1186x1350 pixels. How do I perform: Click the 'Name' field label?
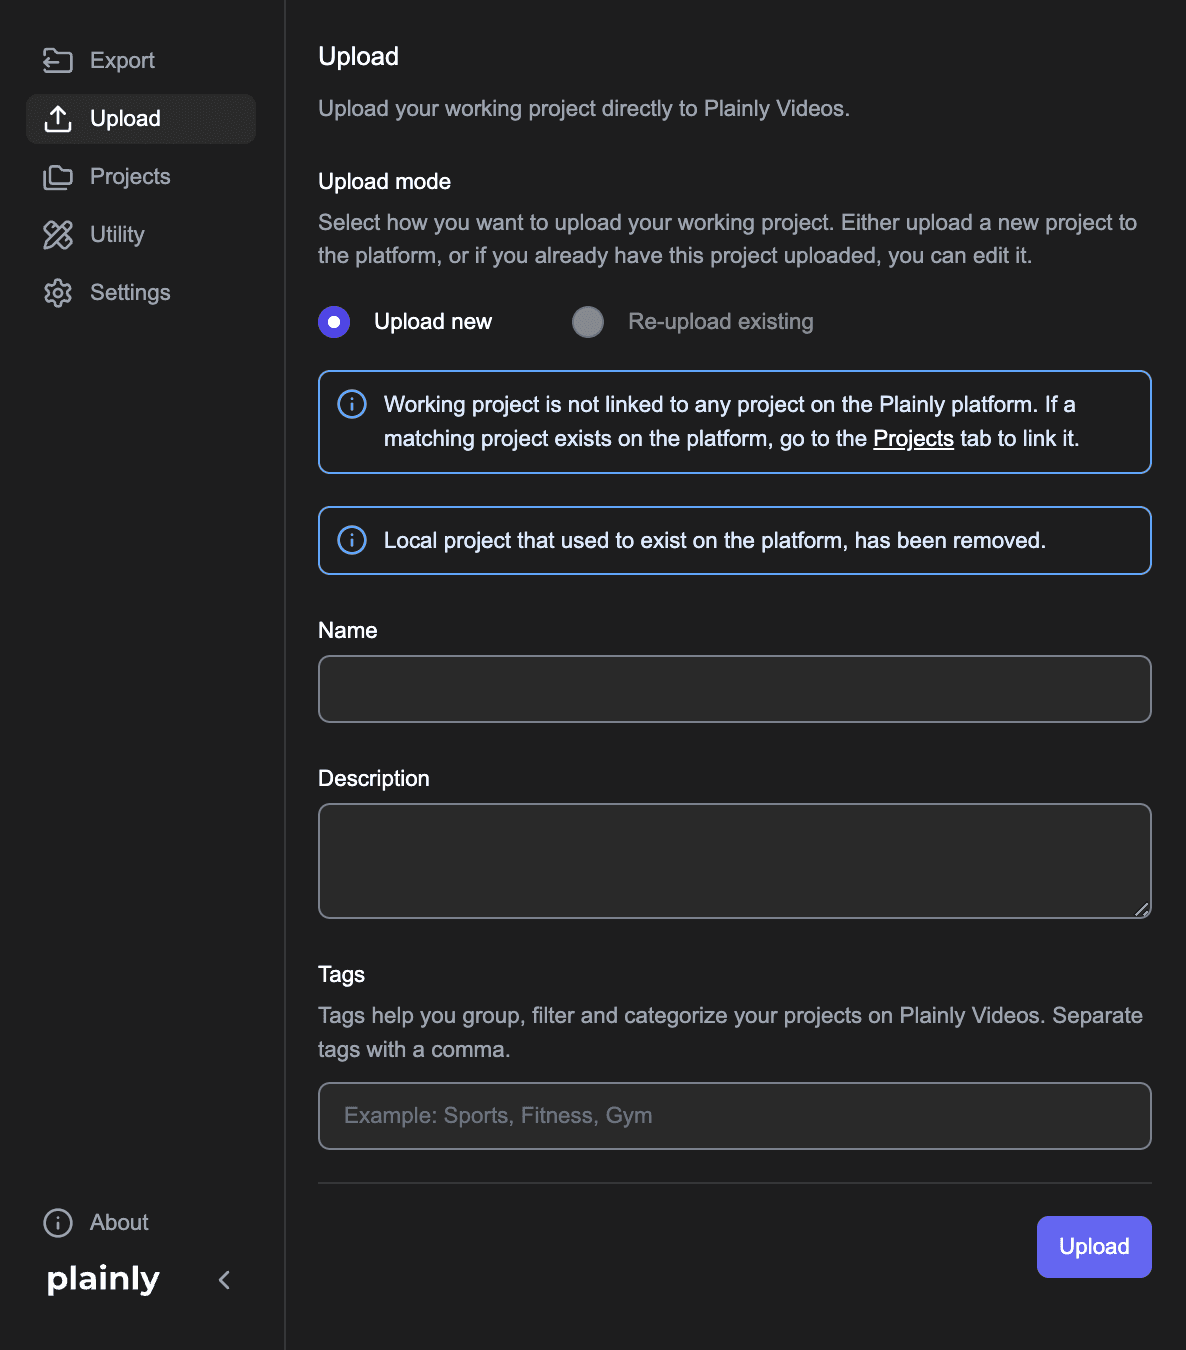pyautogui.click(x=347, y=631)
